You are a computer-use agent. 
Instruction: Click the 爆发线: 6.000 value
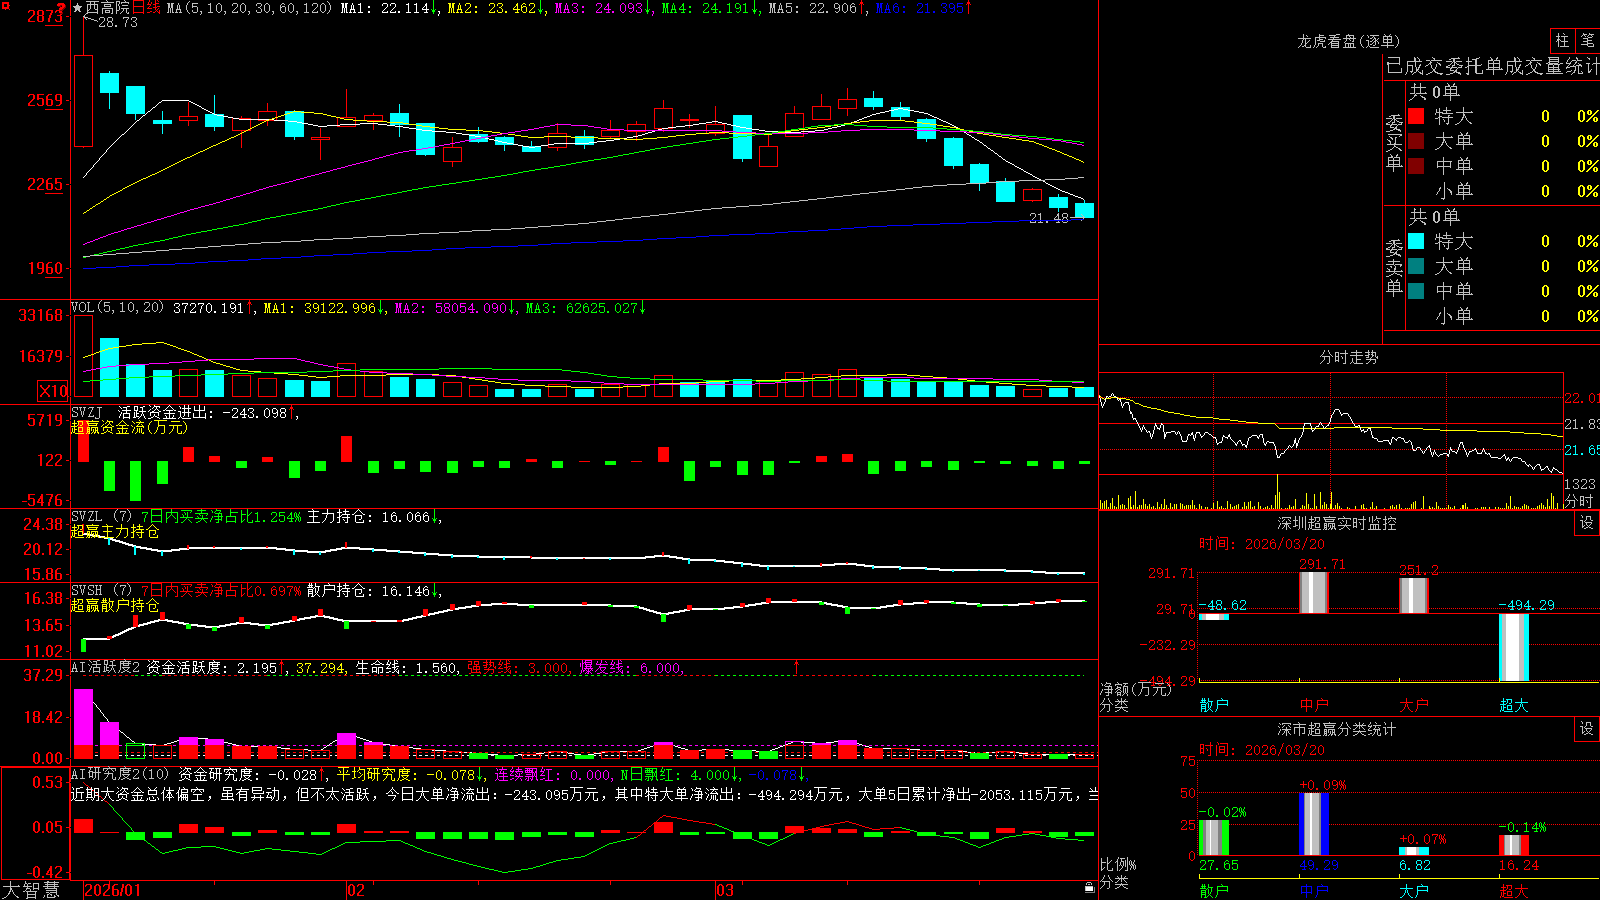point(630,668)
